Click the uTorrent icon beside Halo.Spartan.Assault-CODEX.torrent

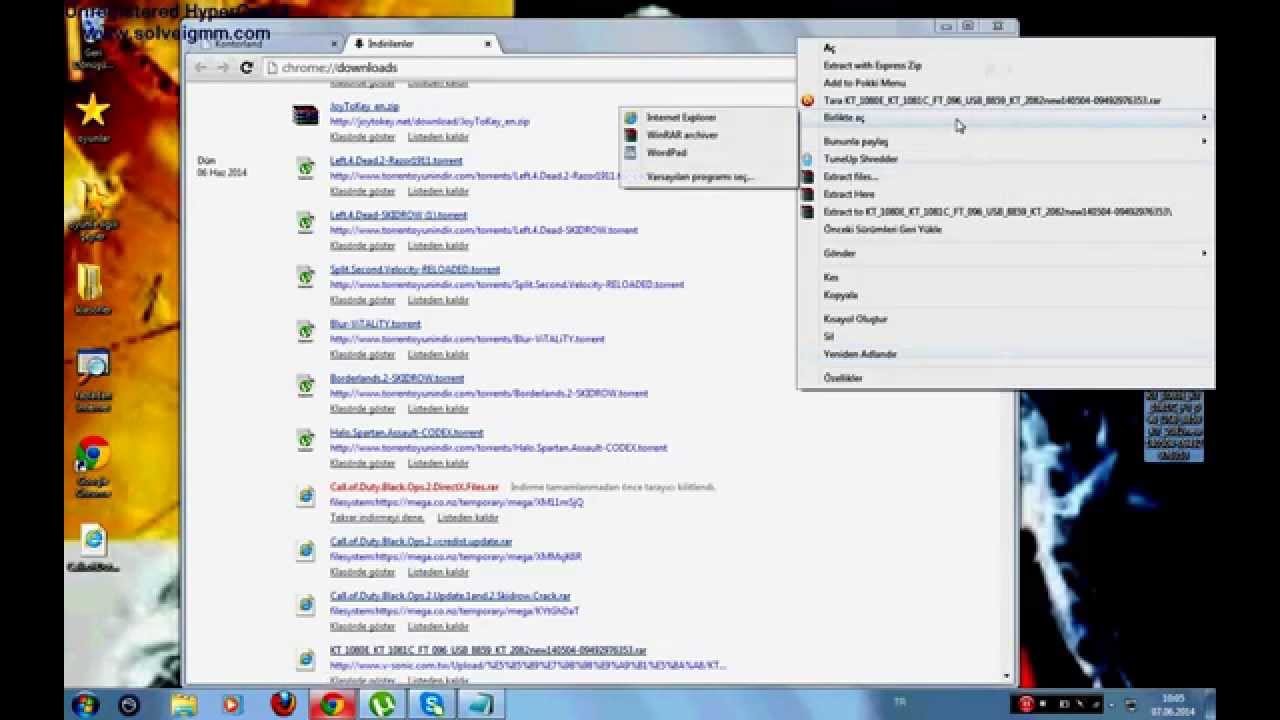pyautogui.click(x=306, y=440)
